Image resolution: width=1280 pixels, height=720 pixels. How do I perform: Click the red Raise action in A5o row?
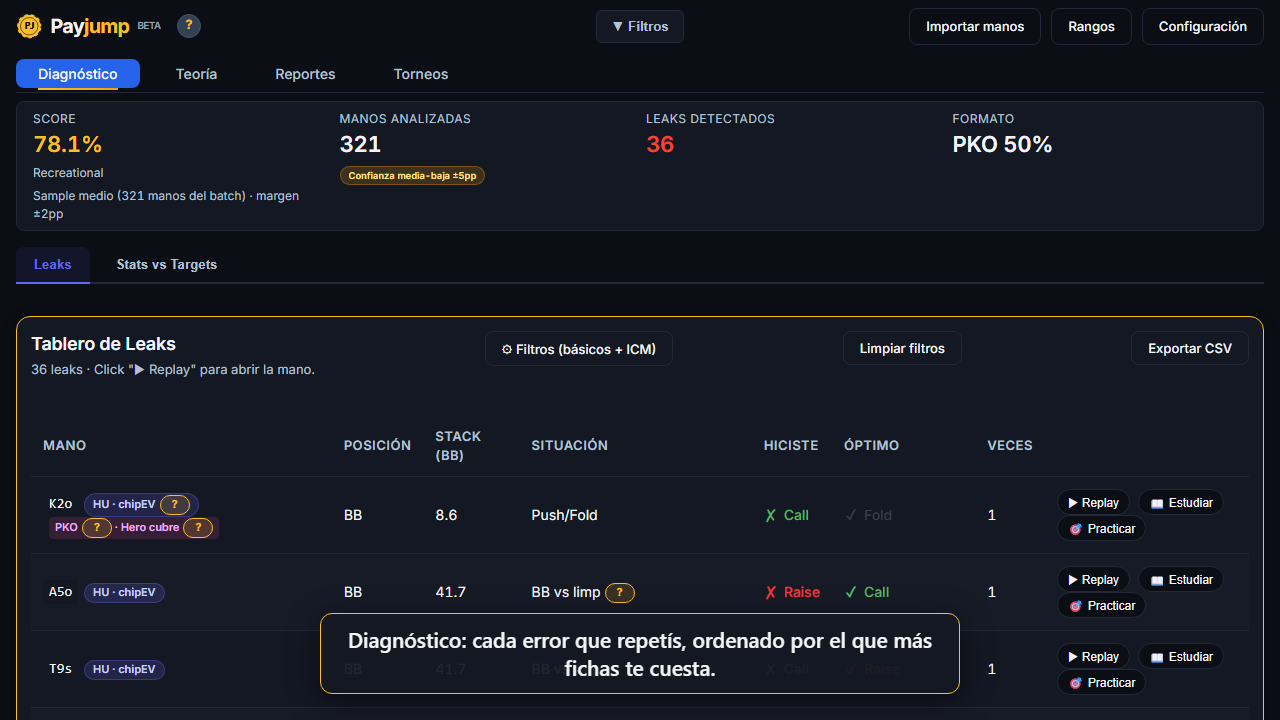pos(792,593)
